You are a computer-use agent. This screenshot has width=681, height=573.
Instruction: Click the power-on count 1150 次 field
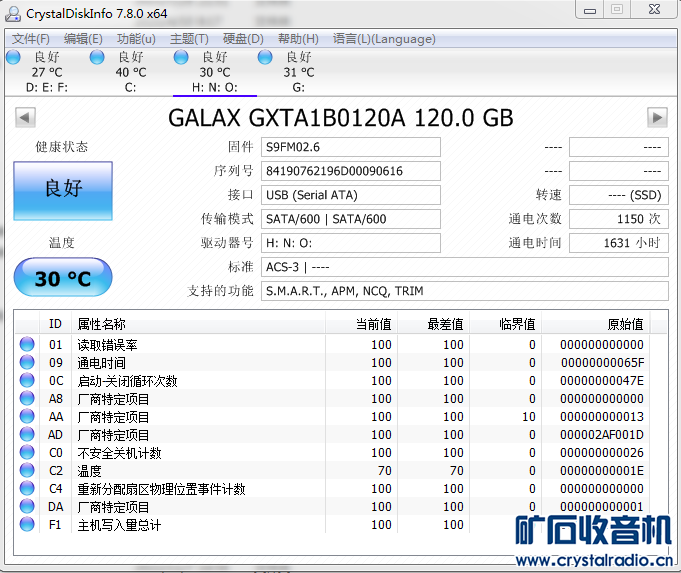click(618, 219)
